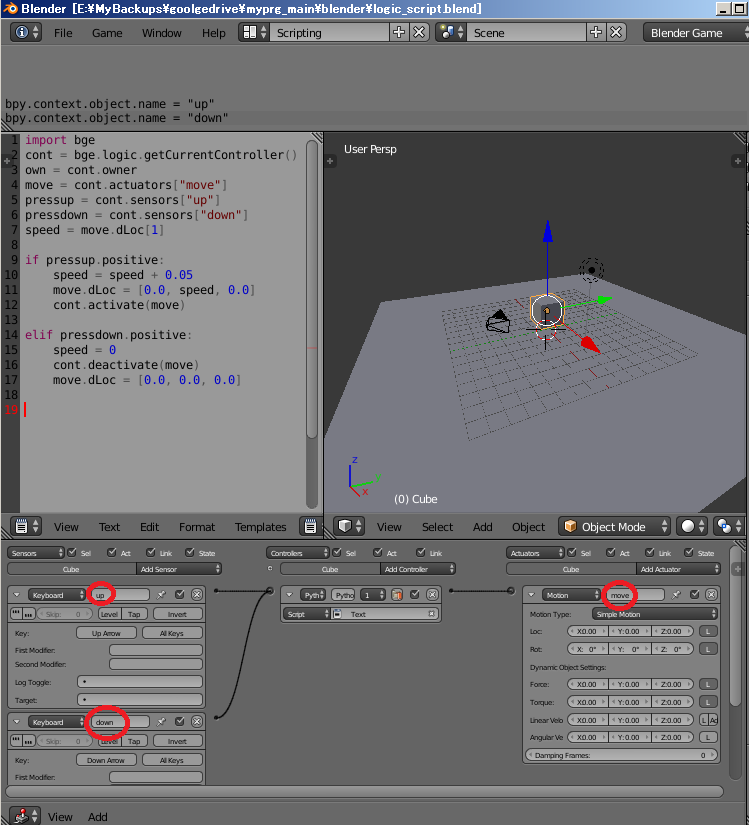749x825 pixels.
Task: Delete the Scripting screen layout
Action: 419,33
